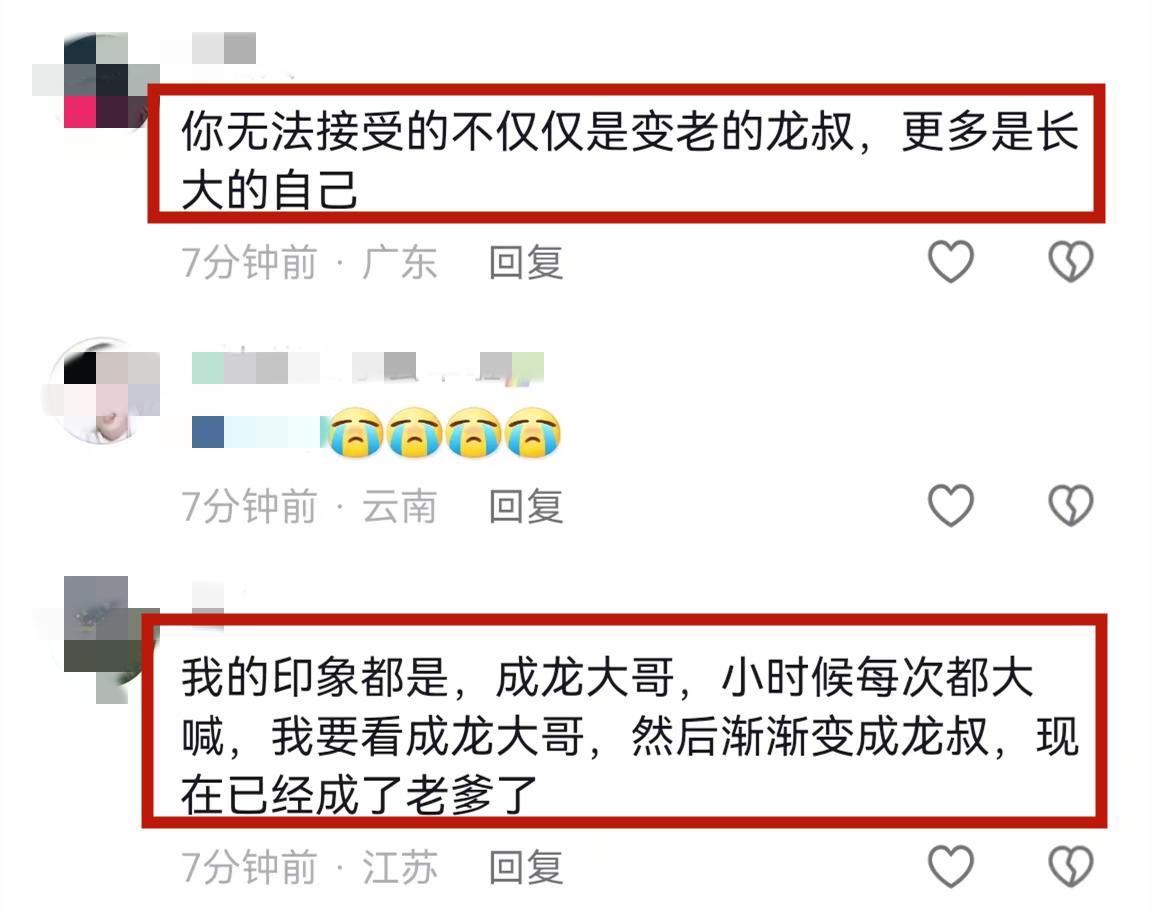This screenshot has width=1152, height=912.
Task: Reply to the 江苏 comment via 回复
Action: click(x=526, y=867)
